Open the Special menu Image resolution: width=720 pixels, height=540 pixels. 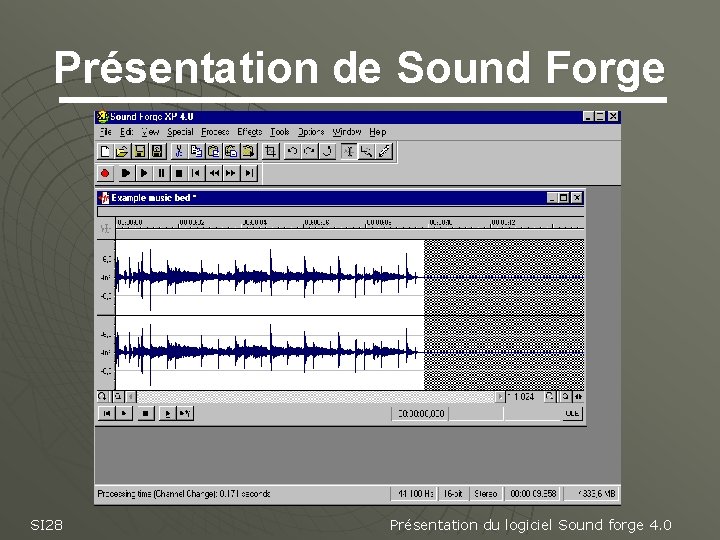pyautogui.click(x=180, y=132)
